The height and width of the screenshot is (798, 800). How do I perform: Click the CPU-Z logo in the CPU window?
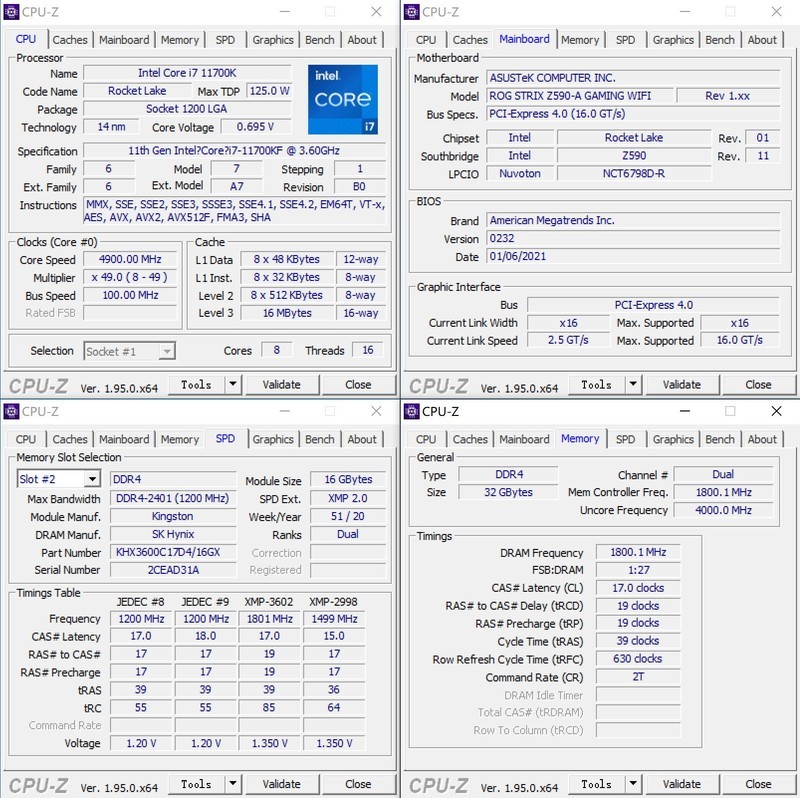click(38, 384)
